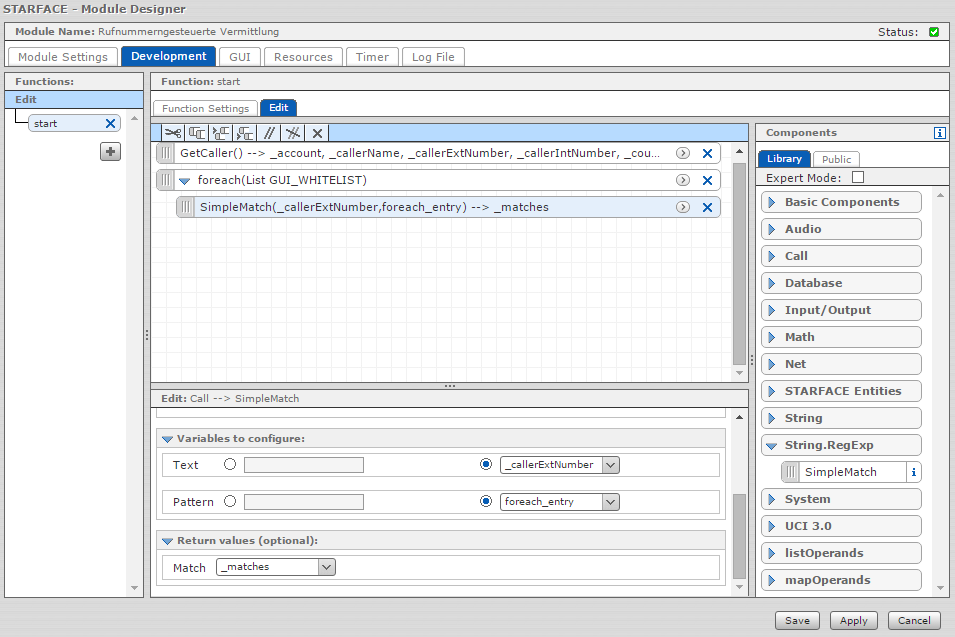Collapse Return values section

pos(167,541)
